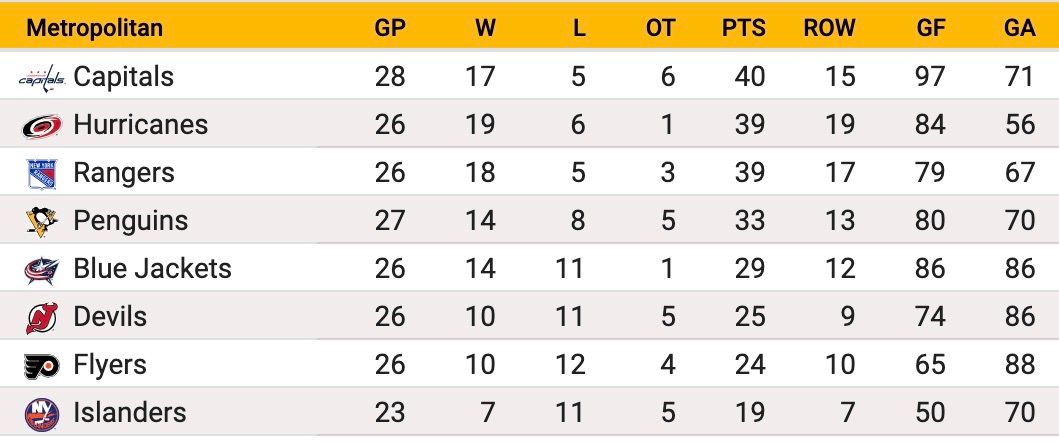Click the Flyers team logo
This screenshot has width=1059, height=445.
click(x=42, y=366)
